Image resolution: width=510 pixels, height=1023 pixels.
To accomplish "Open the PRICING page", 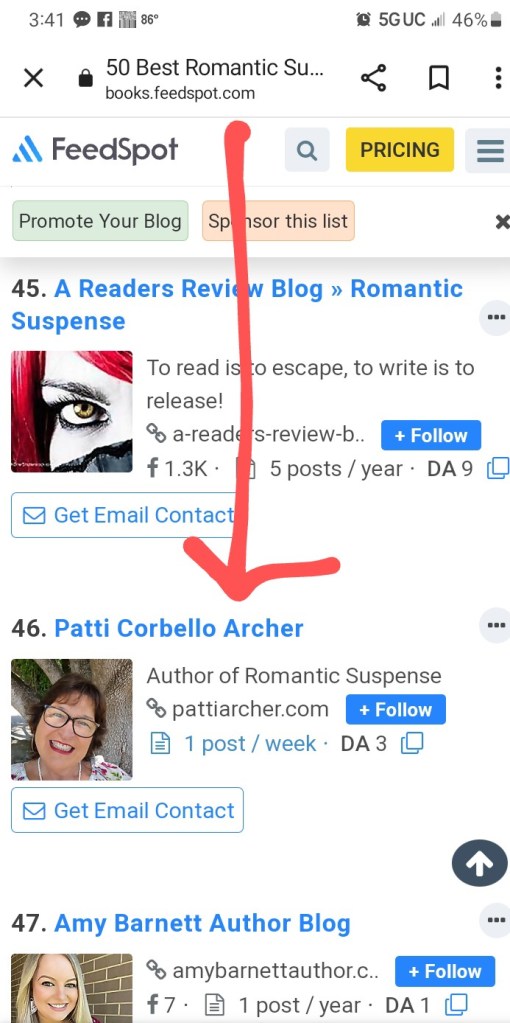I will coord(400,150).
